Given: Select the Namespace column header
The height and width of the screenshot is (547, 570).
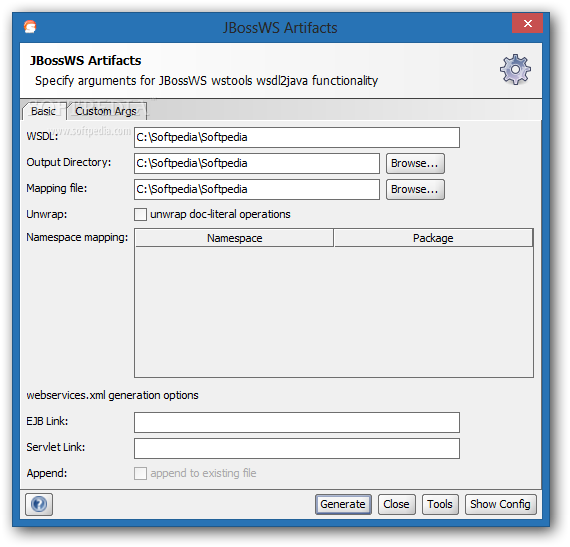Looking at the screenshot, I should [234, 238].
